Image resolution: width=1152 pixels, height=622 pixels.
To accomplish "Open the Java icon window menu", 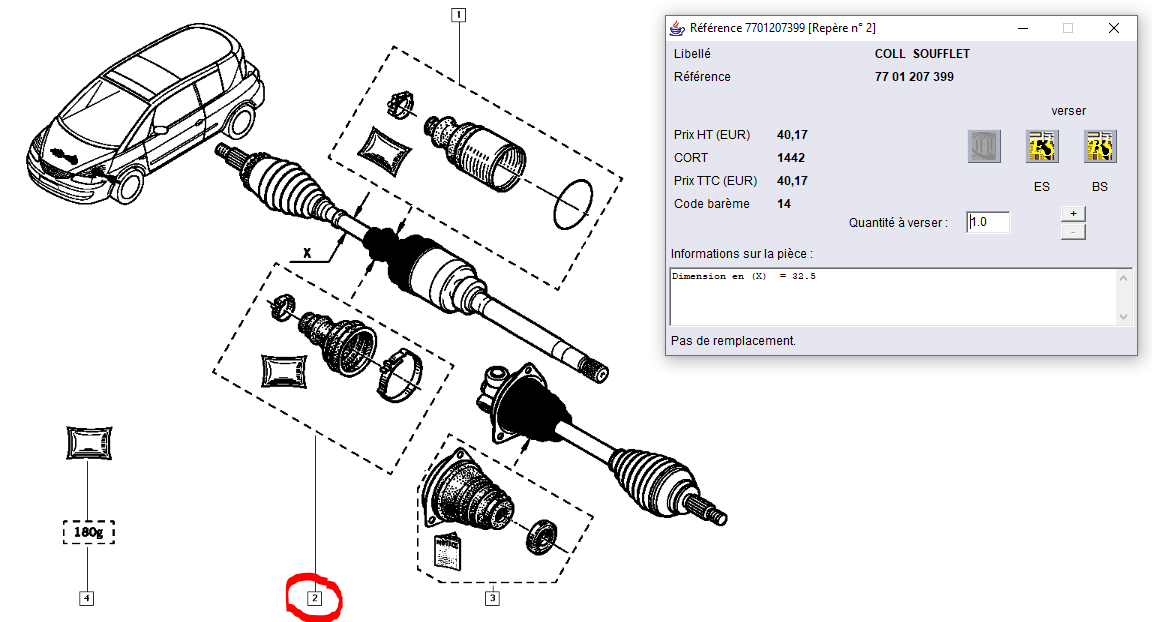I will (678, 28).
